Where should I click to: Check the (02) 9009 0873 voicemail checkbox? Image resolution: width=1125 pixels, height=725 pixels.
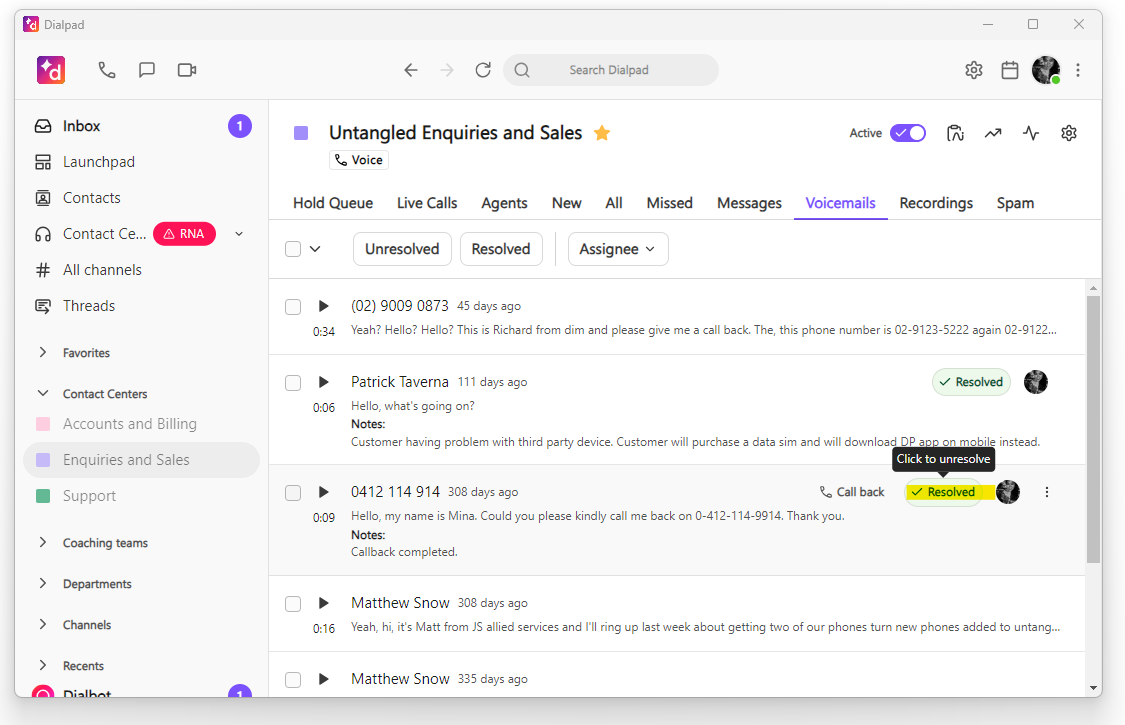[x=293, y=307]
